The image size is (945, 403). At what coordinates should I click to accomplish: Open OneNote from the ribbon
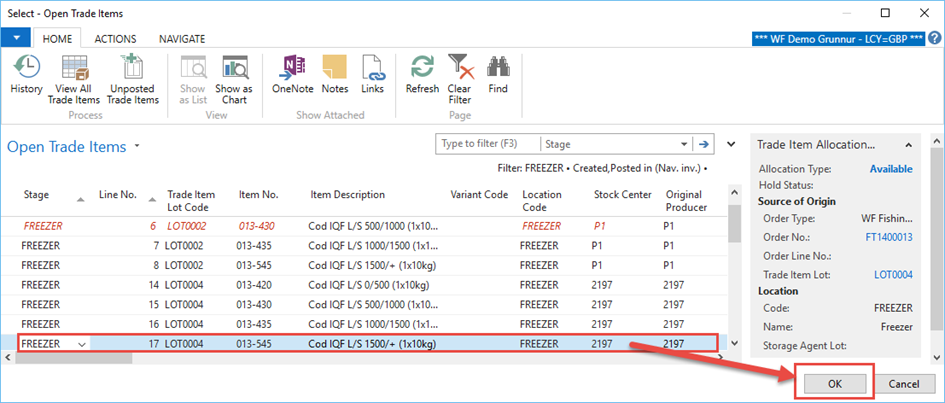click(x=292, y=76)
